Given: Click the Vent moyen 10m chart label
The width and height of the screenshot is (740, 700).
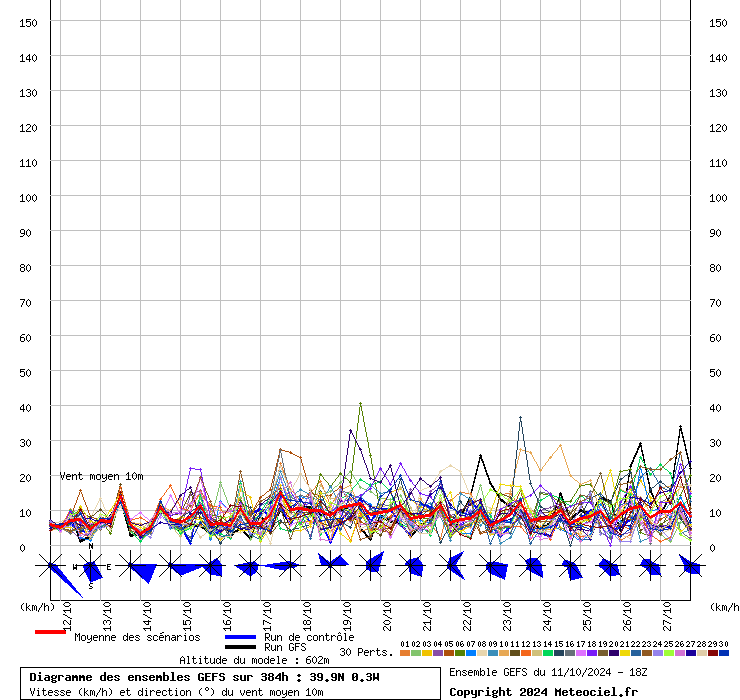Looking at the screenshot, I should 101,476.
